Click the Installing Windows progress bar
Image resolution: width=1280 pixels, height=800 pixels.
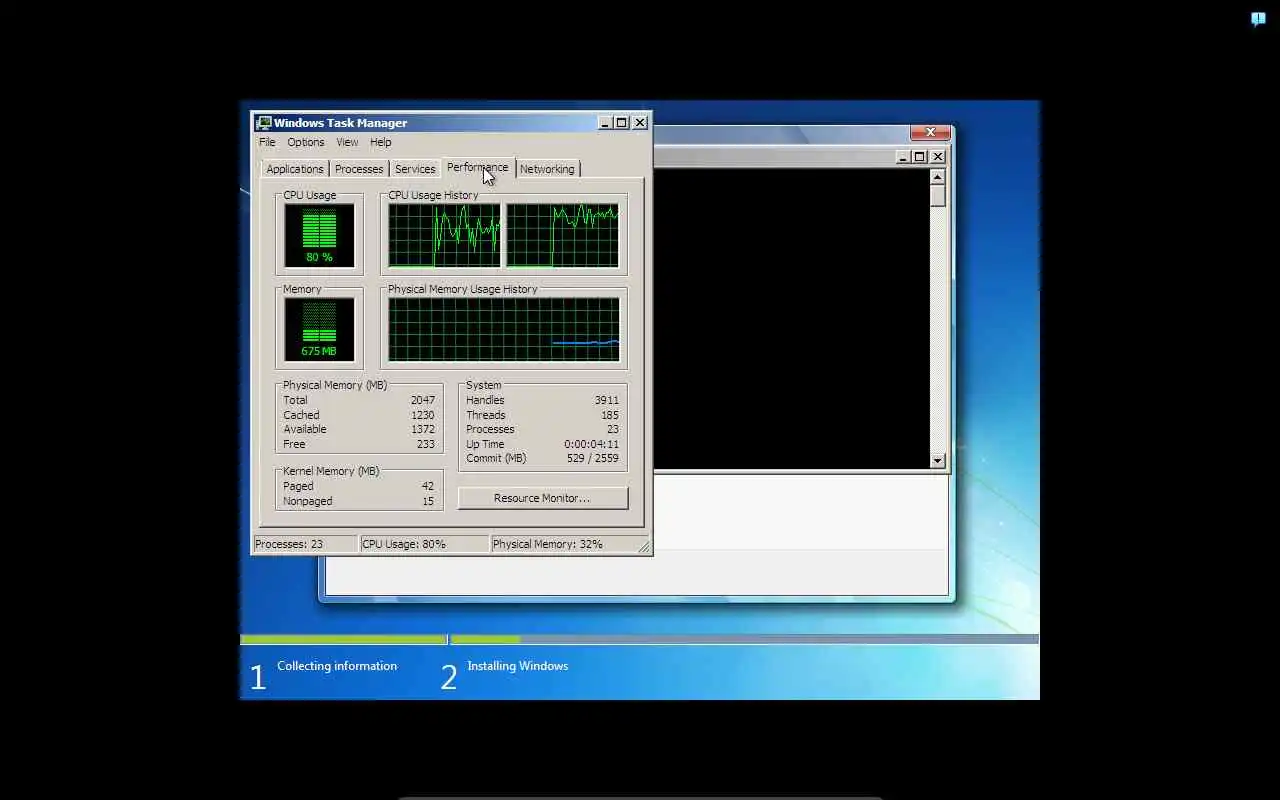(744, 639)
